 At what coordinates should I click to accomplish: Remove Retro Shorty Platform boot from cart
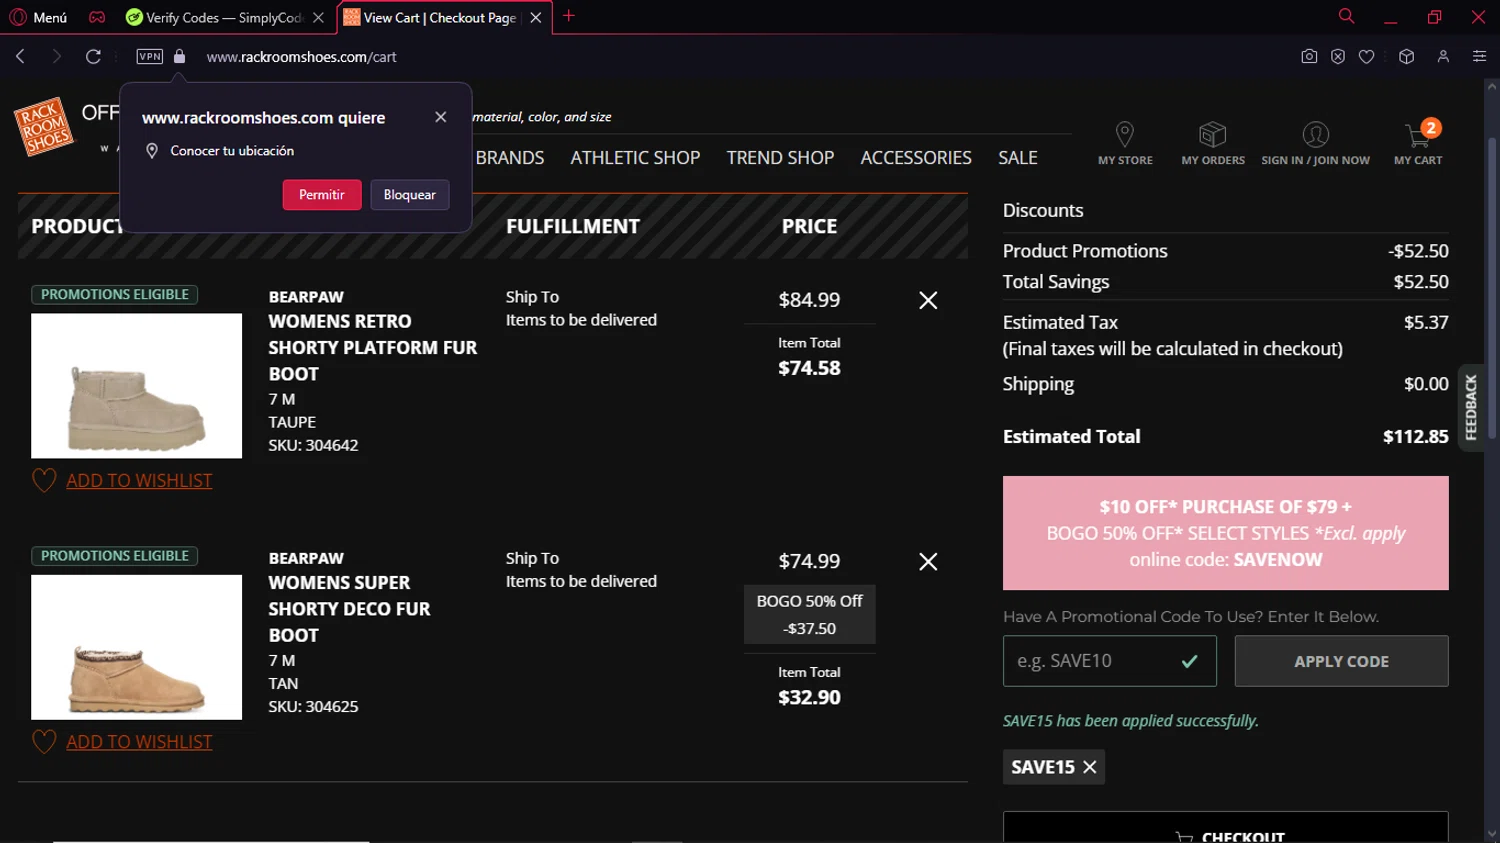pos(928,300)
